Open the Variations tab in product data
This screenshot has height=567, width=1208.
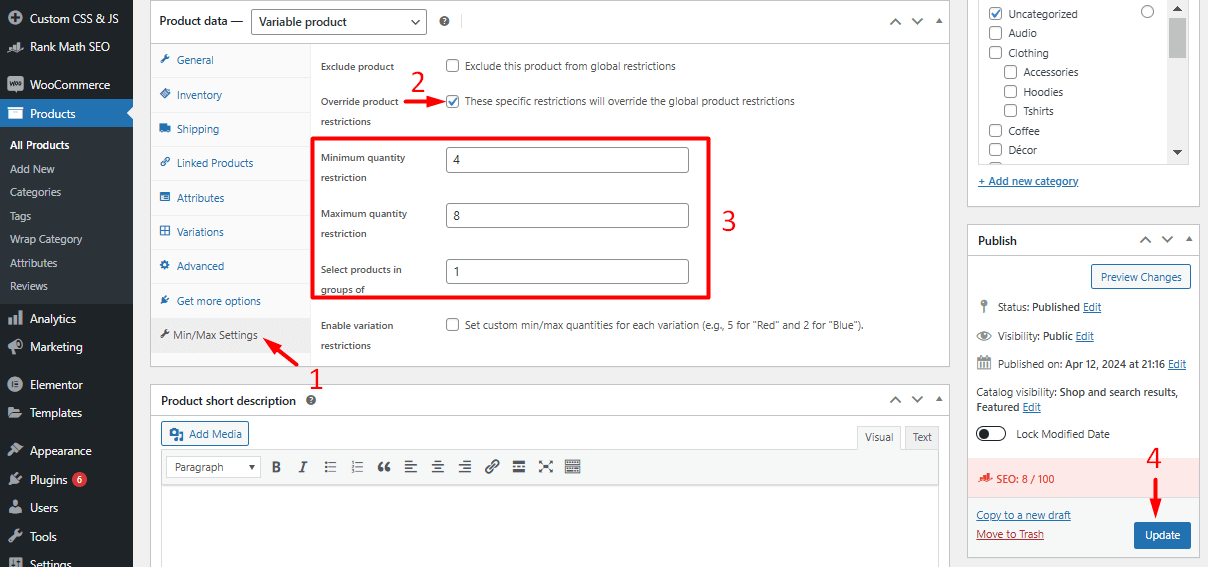tap(200, 232)
